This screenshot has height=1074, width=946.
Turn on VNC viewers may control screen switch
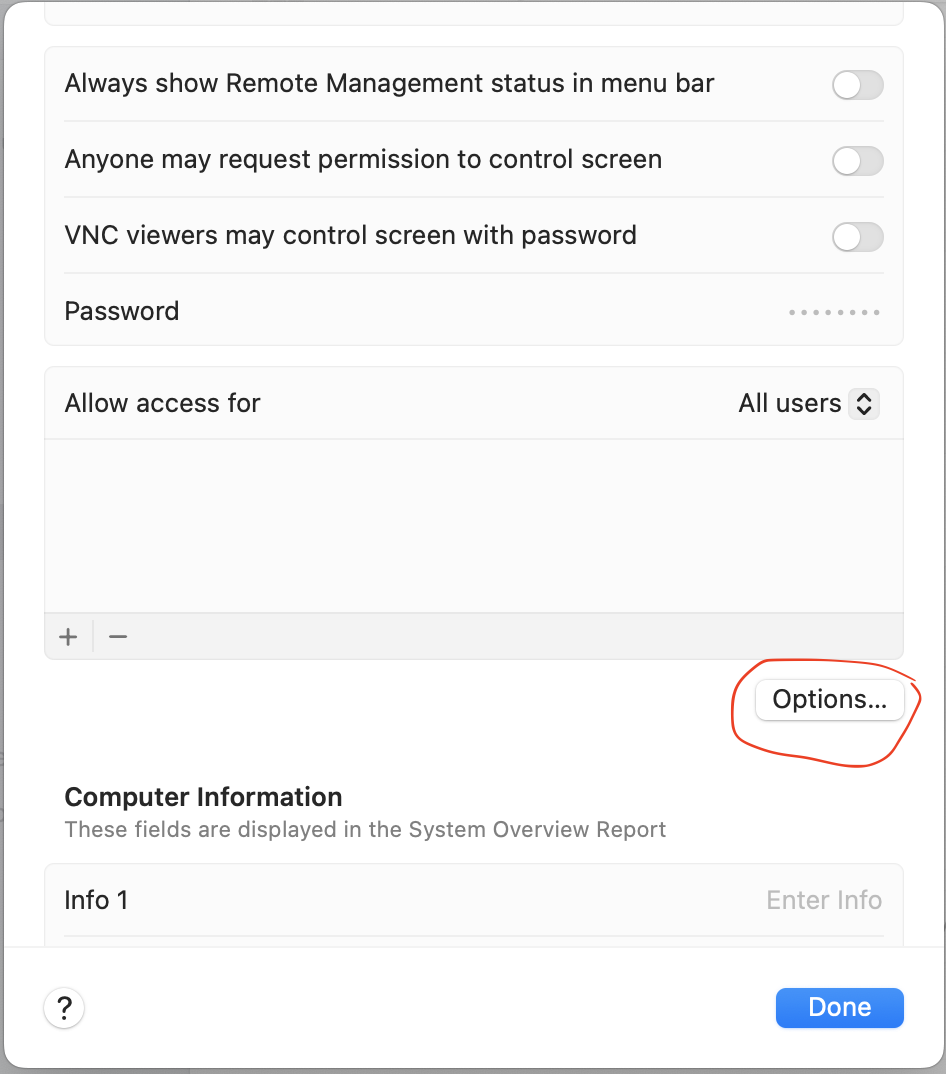(x=857, y=237)
